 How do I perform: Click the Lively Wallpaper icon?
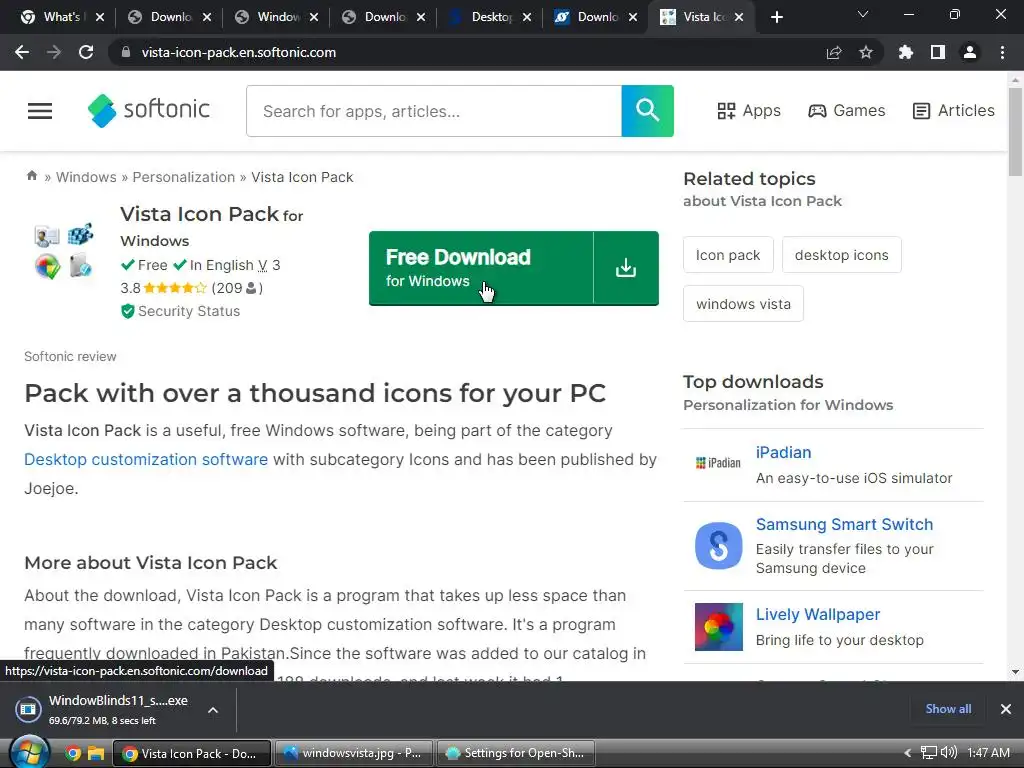coord(718,627)
